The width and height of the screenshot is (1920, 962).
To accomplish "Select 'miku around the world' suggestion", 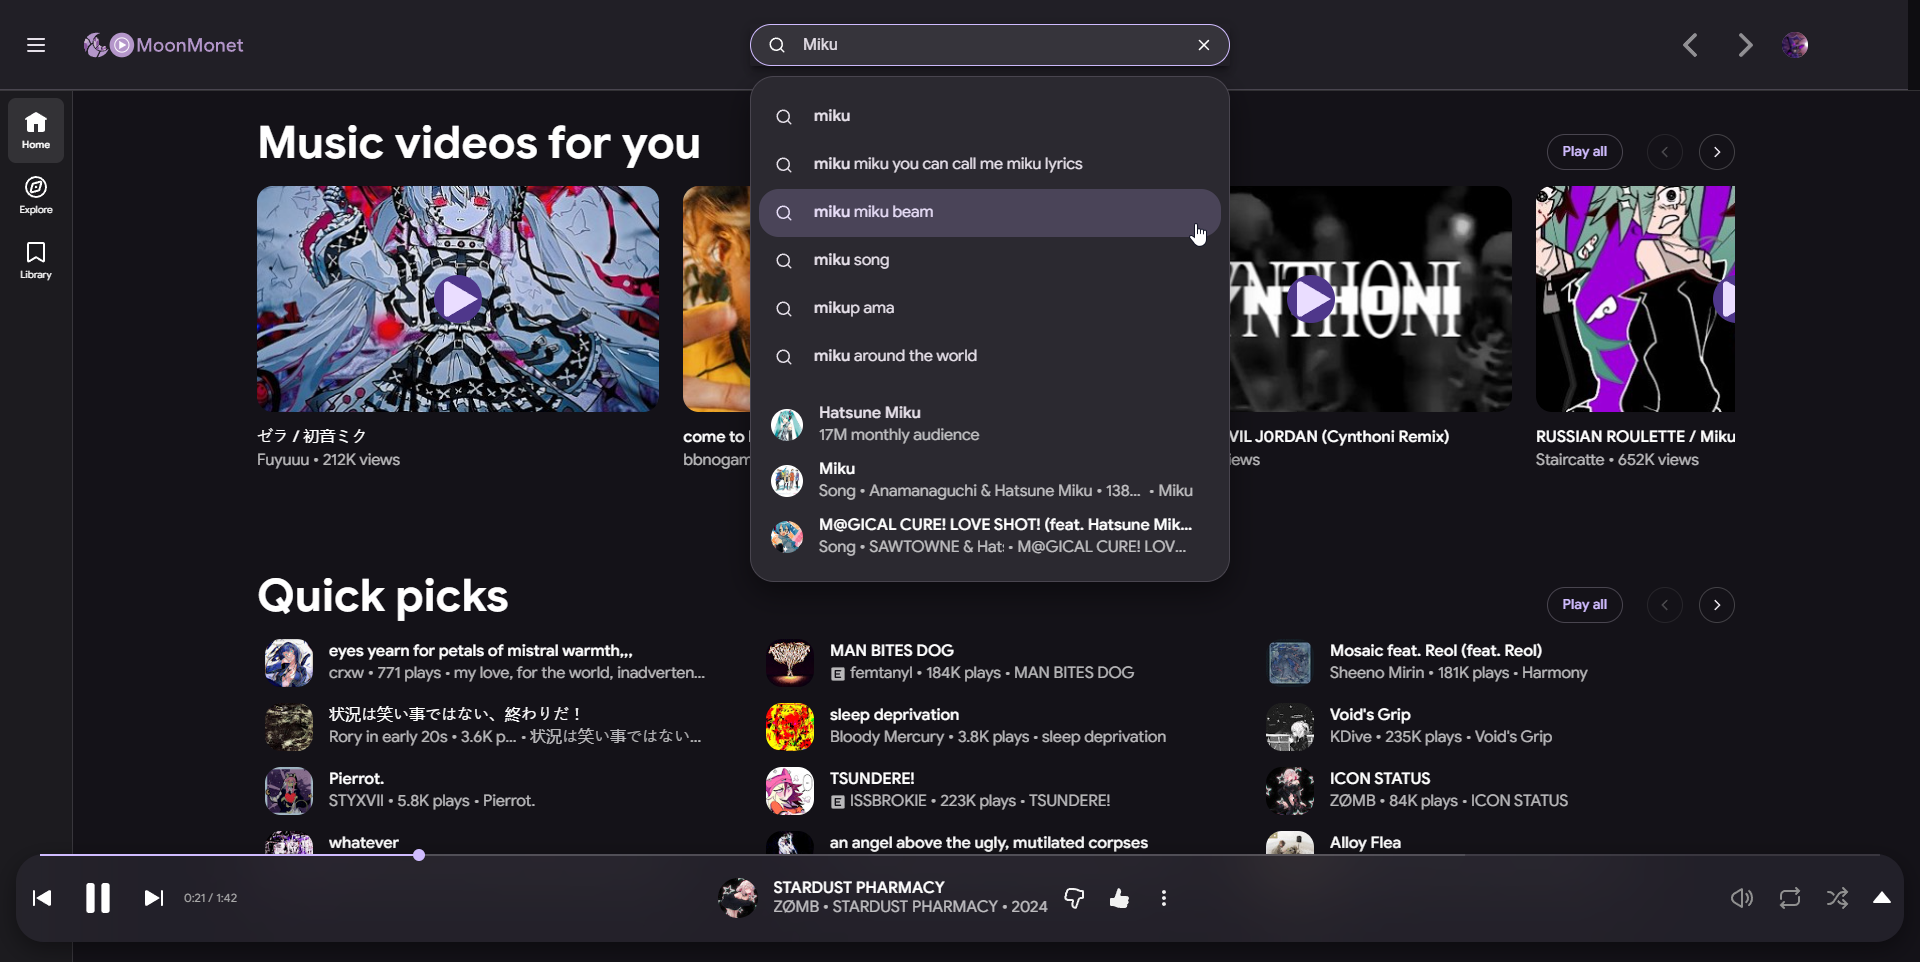I will tap(990, 356).
